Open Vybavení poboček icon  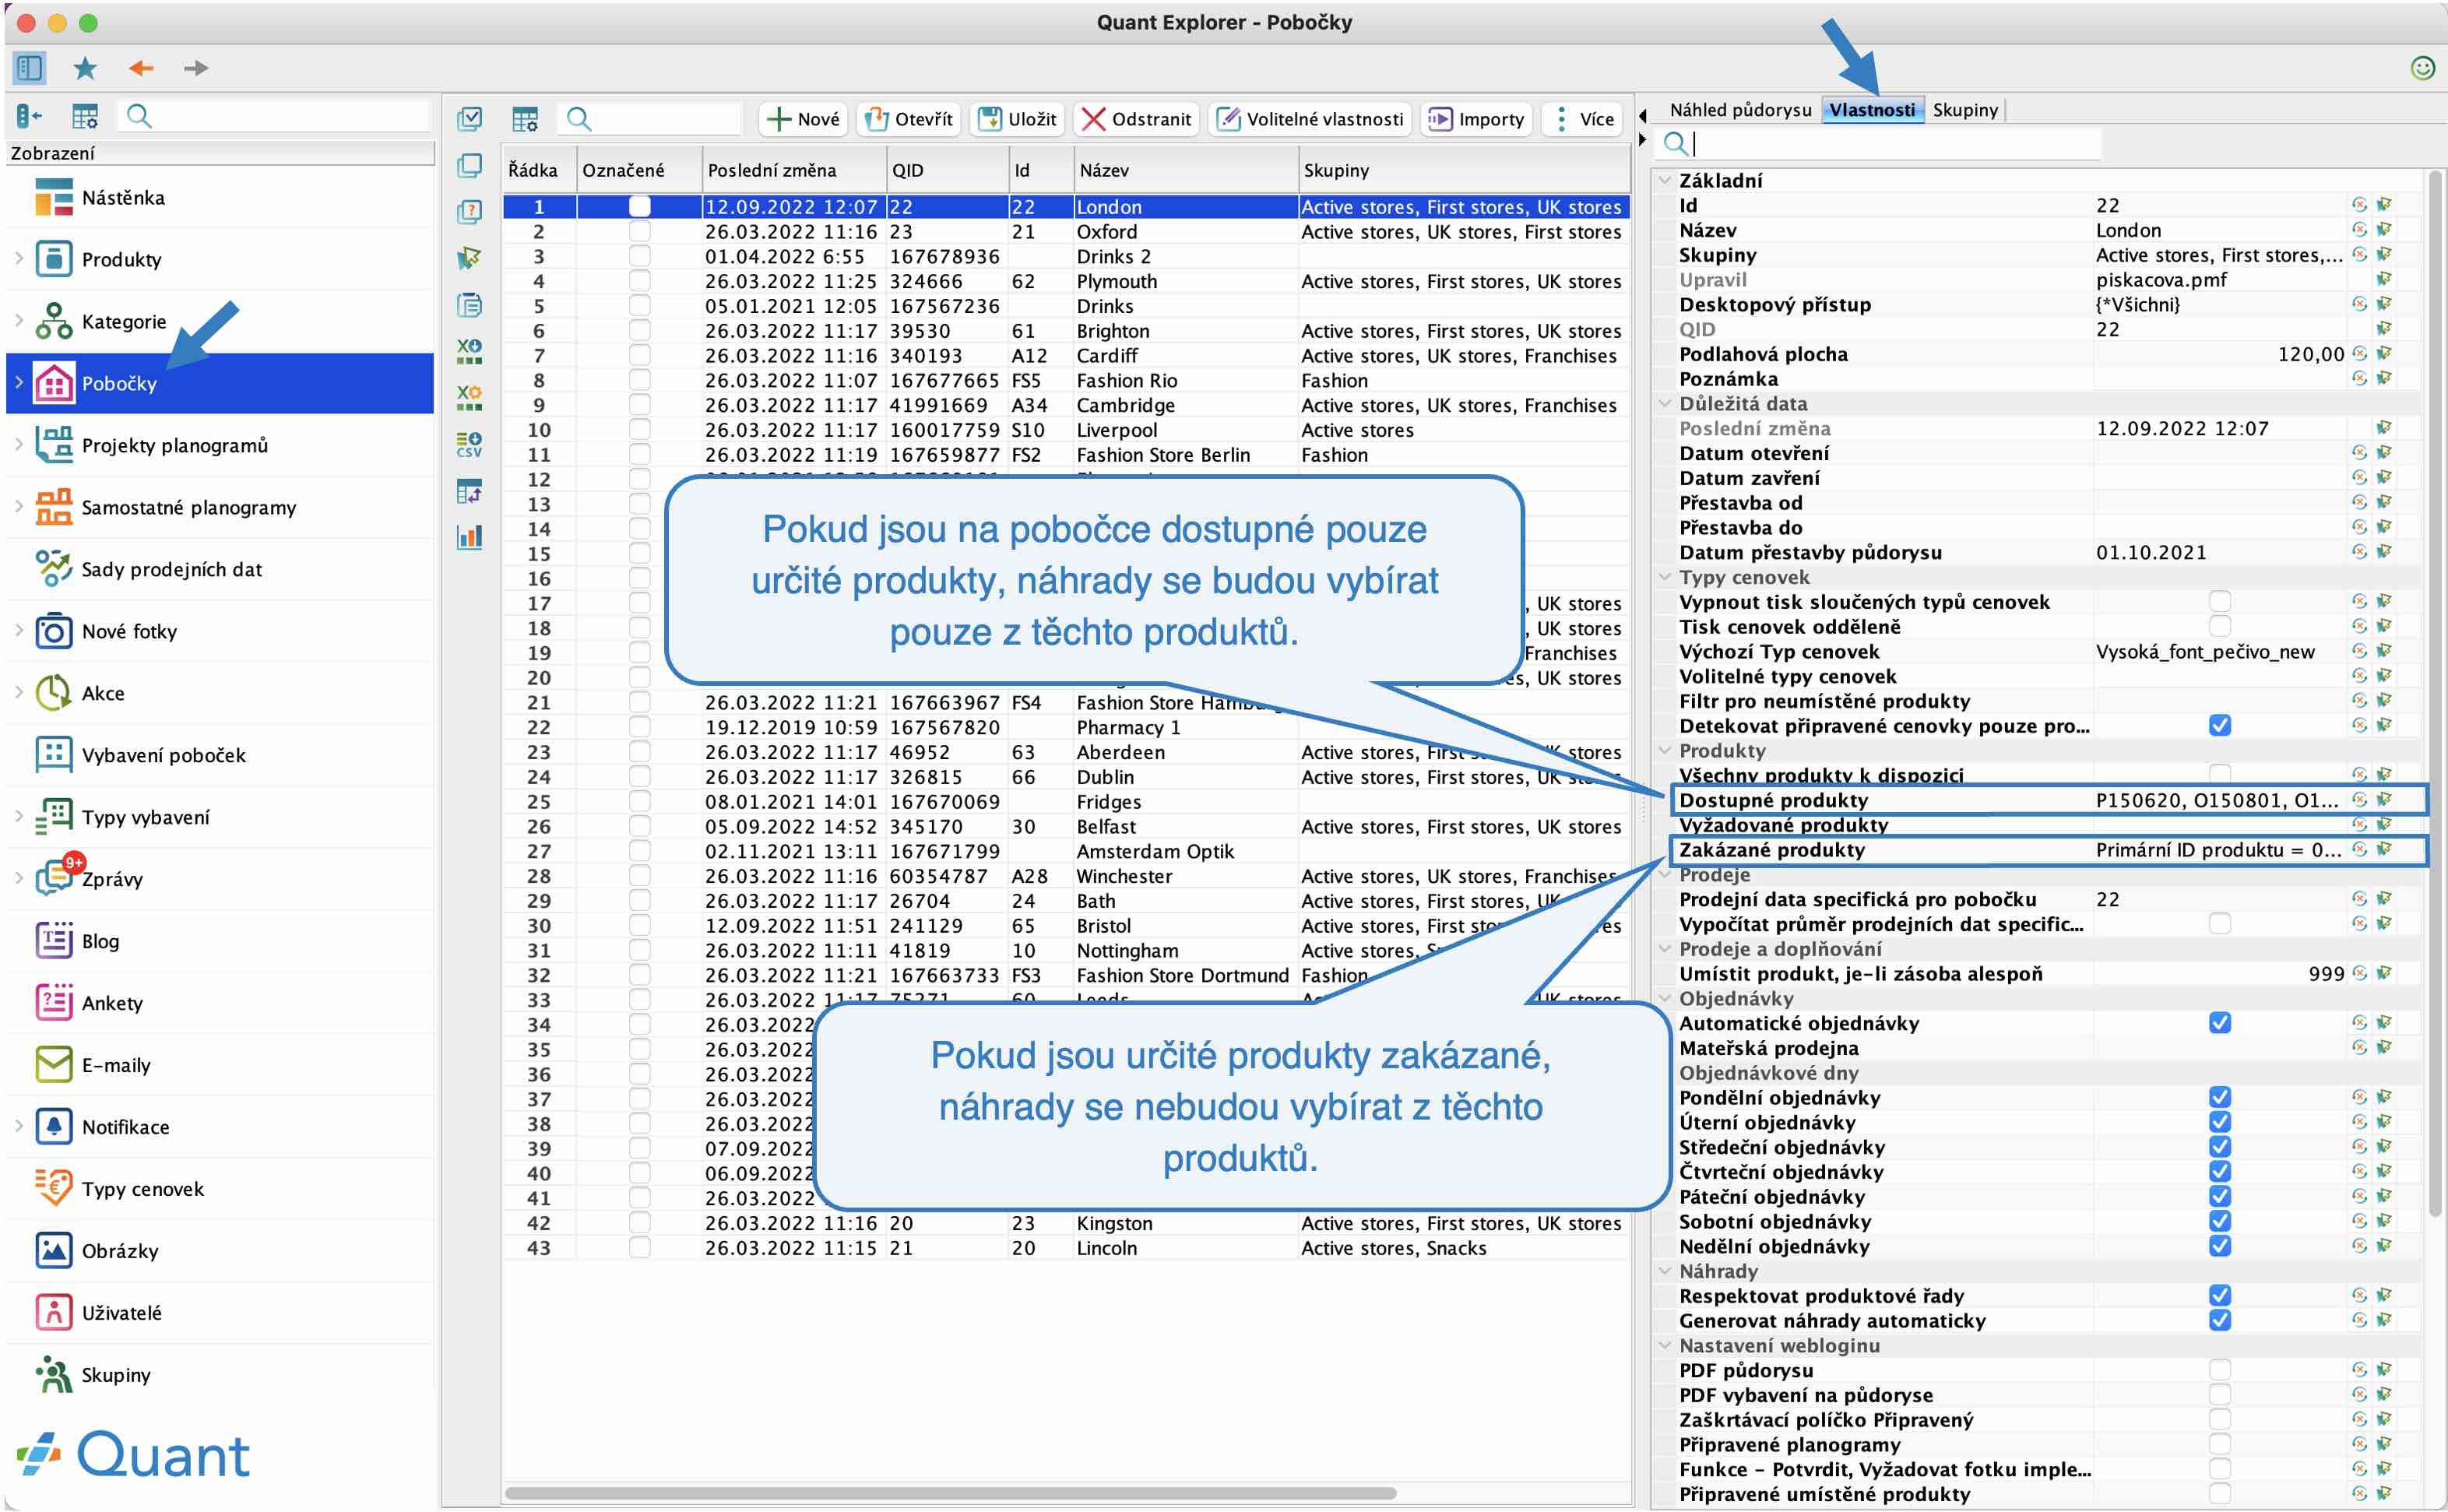(x=53, y=755)
